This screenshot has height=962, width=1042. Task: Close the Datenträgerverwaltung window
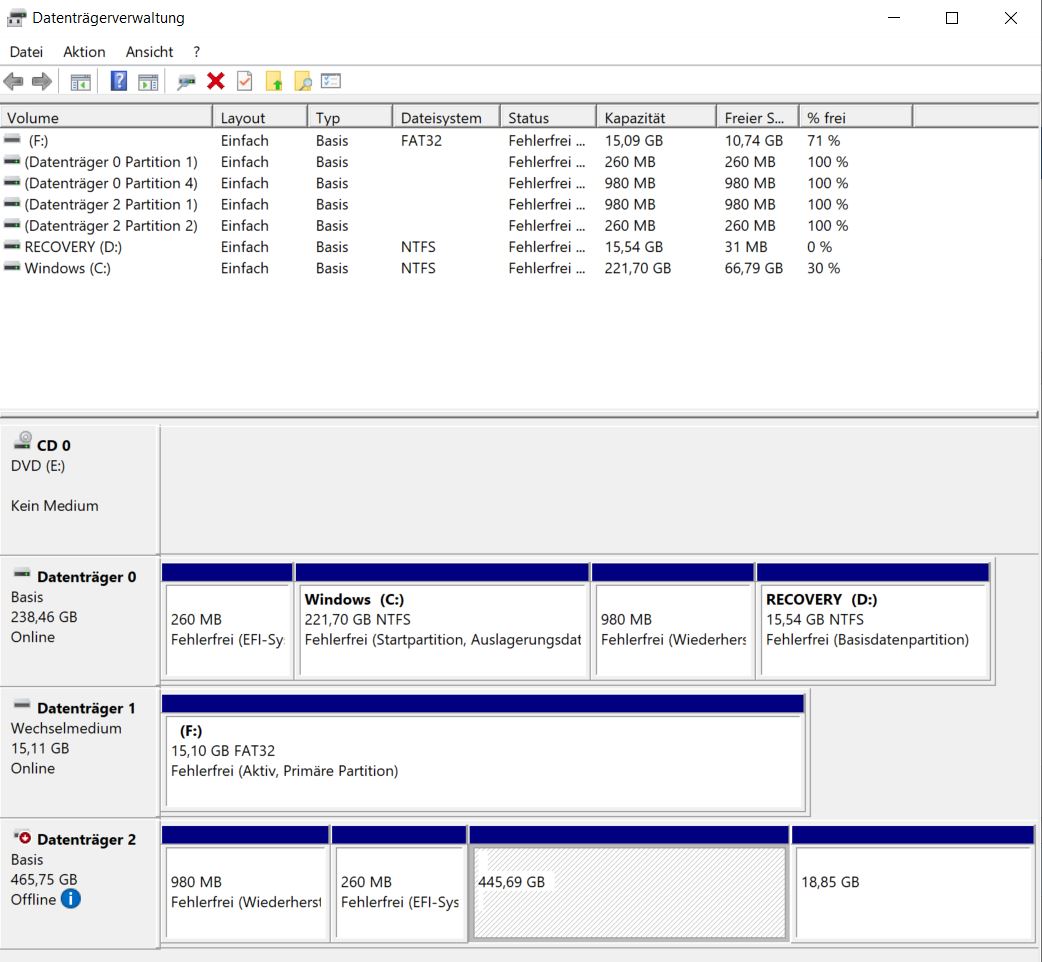[1010, 18]
